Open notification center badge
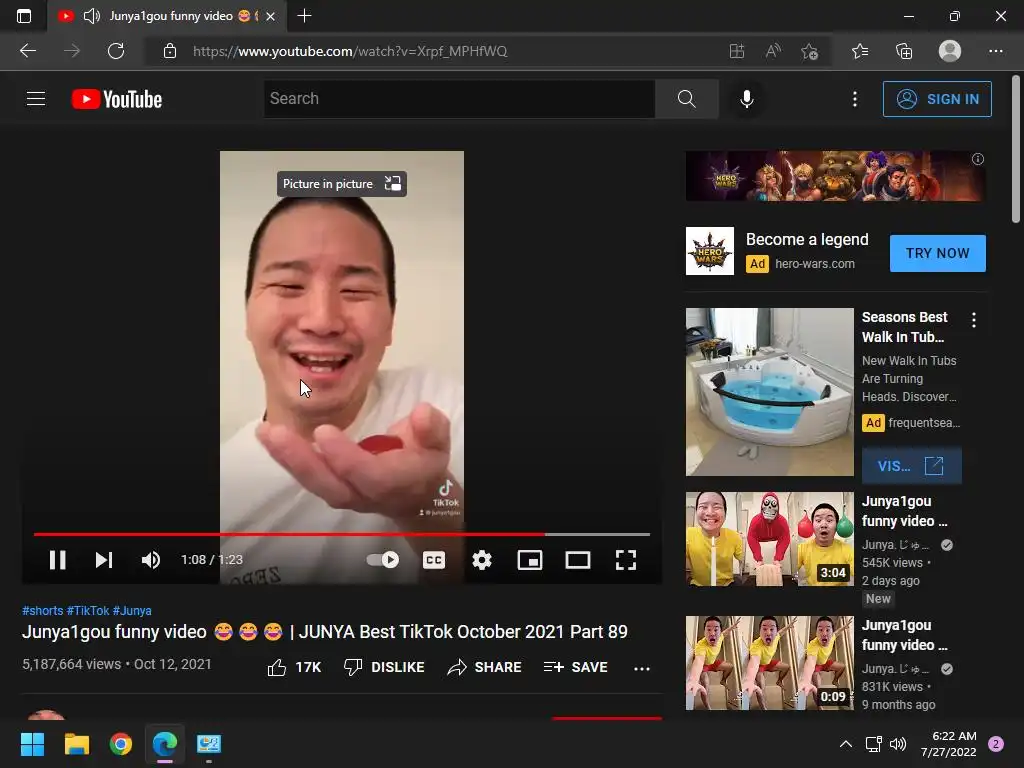 [x=996, y=744]
